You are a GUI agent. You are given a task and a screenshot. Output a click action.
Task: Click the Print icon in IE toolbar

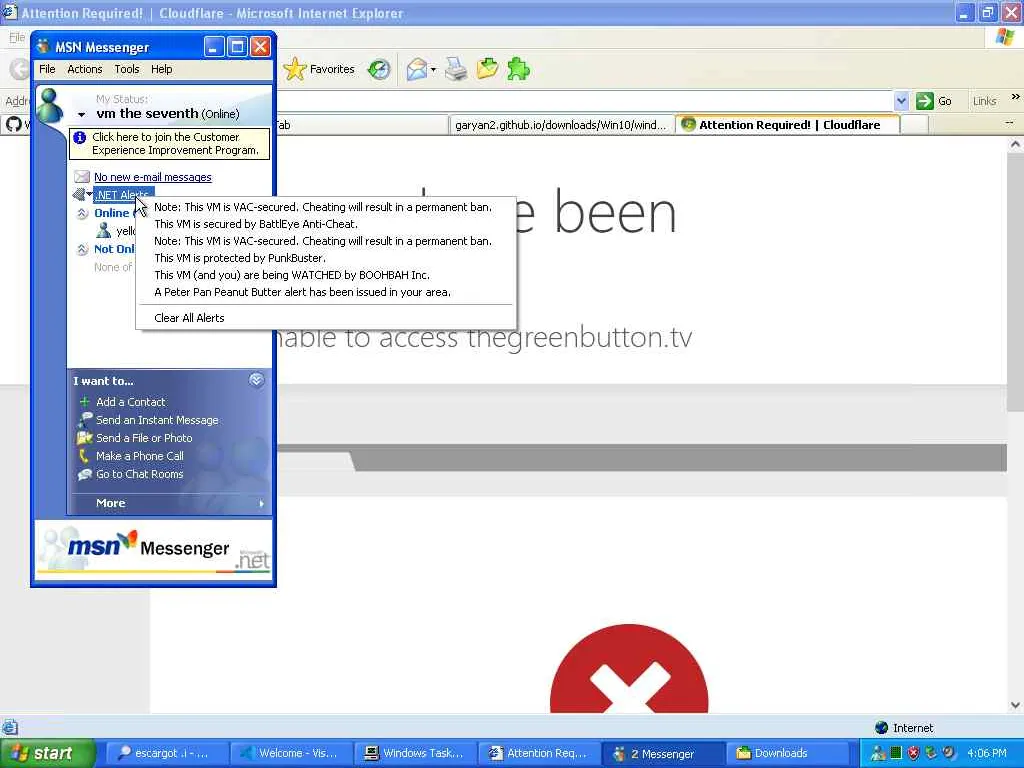[456, 69]
